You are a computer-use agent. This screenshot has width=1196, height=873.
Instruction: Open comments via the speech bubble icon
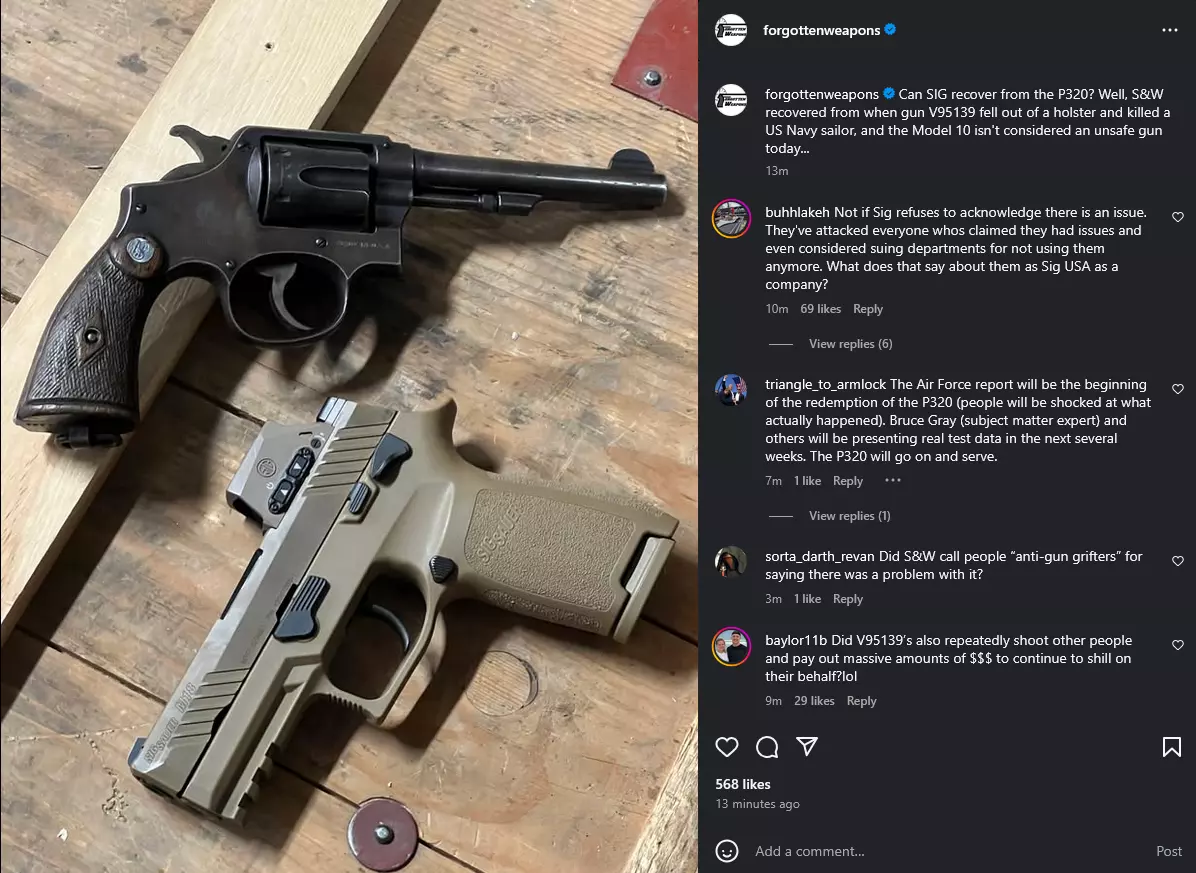pyautogui.click(x=767, y=747)
